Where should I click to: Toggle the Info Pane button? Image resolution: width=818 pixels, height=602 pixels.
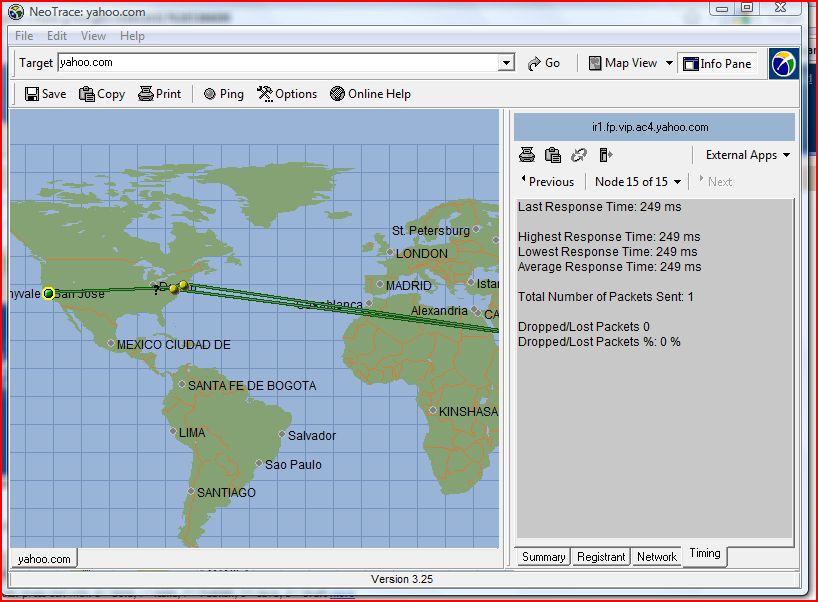(x=717, y=64)
